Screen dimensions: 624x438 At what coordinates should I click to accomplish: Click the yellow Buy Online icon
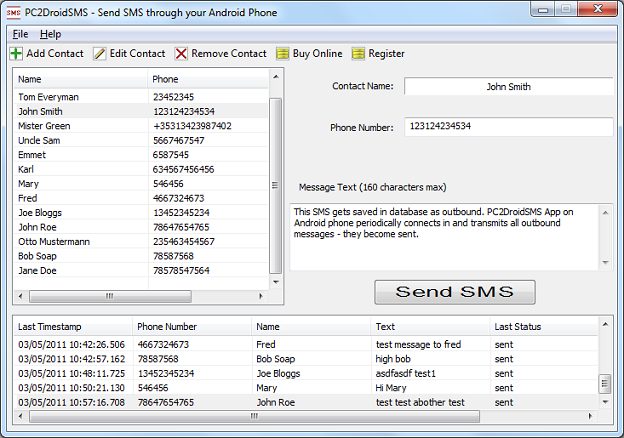(x=283, y=54)
